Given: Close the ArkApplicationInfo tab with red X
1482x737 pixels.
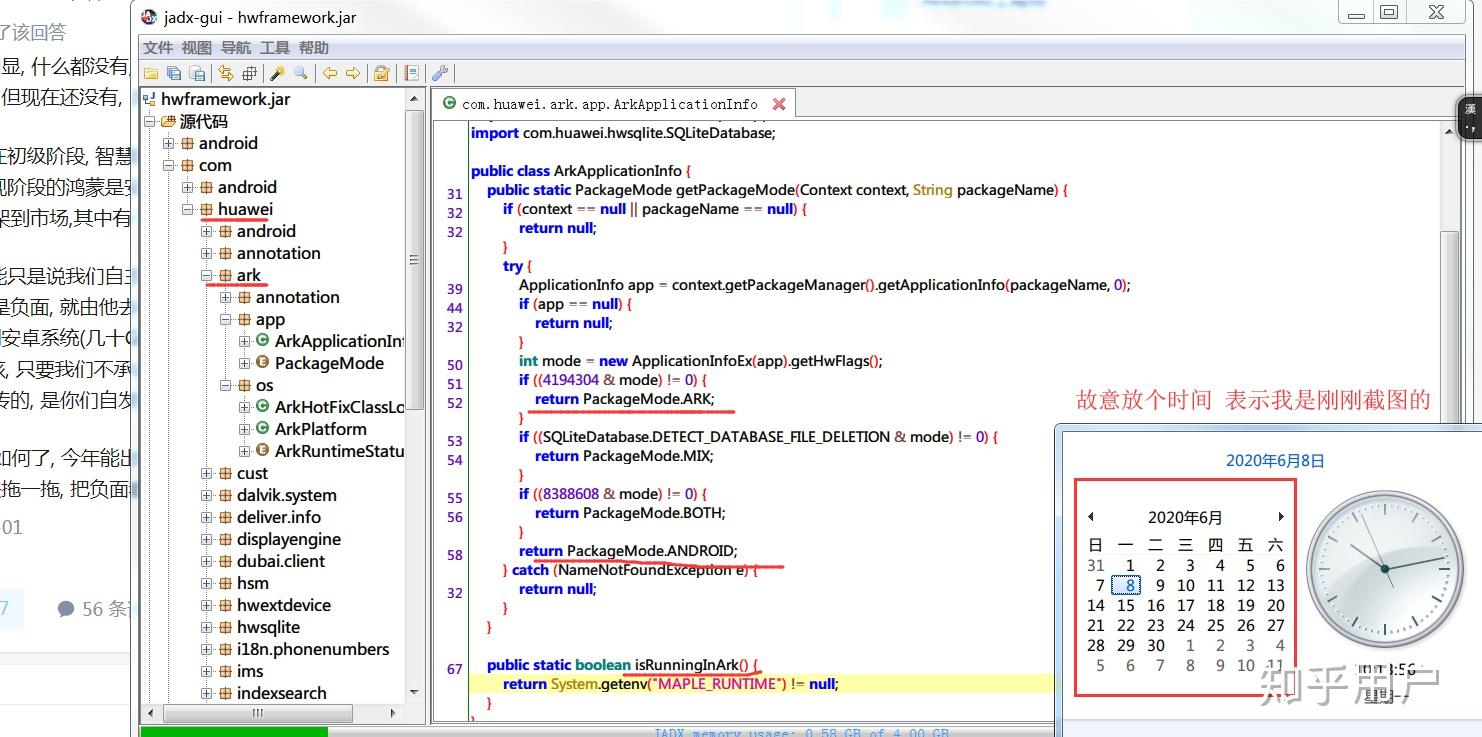Looking at the screenshot, I should [779, 103].
